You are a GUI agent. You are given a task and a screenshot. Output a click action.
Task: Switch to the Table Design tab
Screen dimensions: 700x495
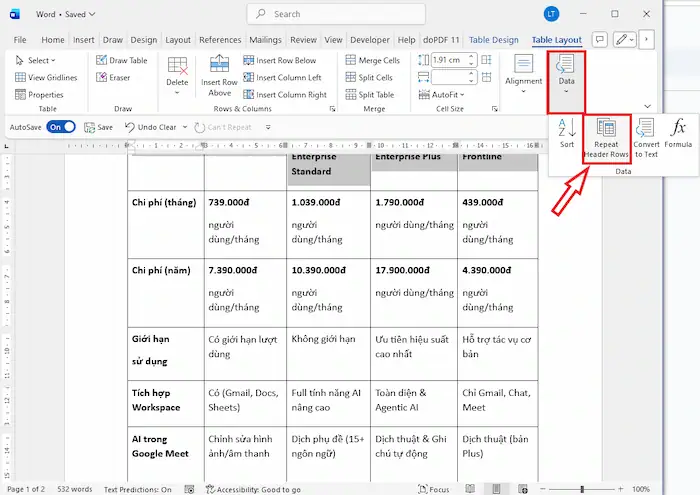493,40
